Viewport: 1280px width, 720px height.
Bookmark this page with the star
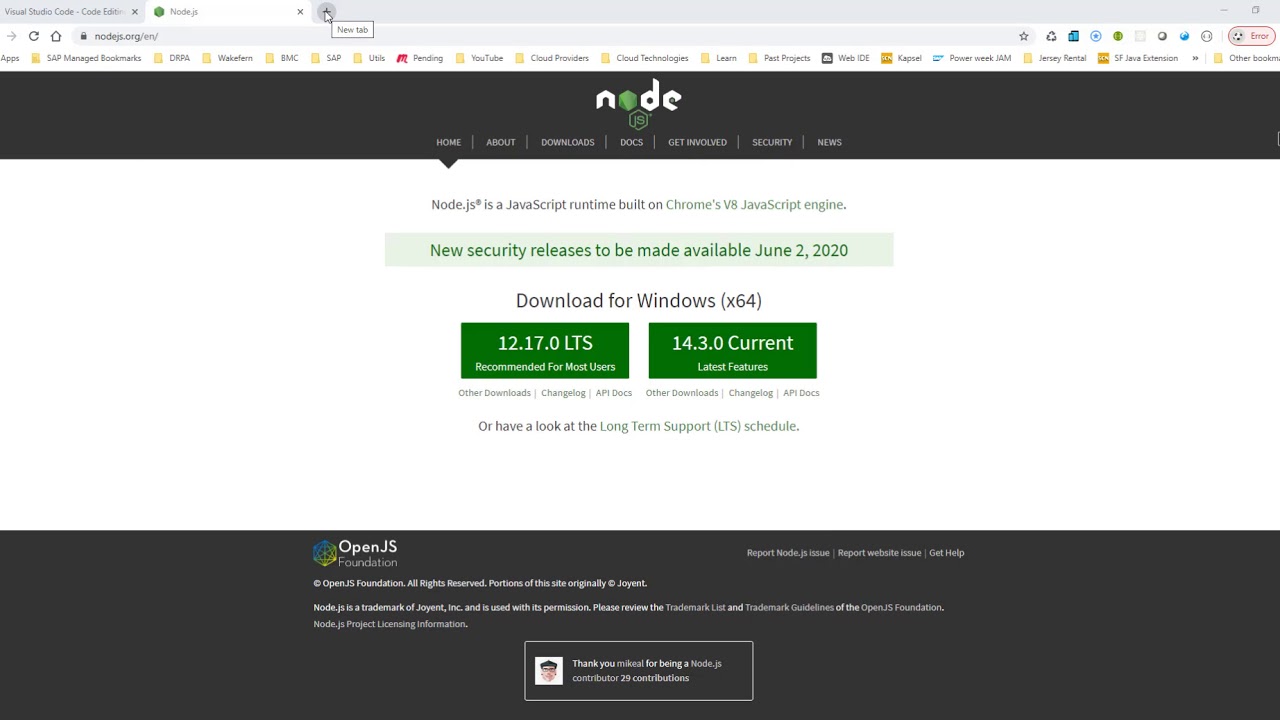1024,36
